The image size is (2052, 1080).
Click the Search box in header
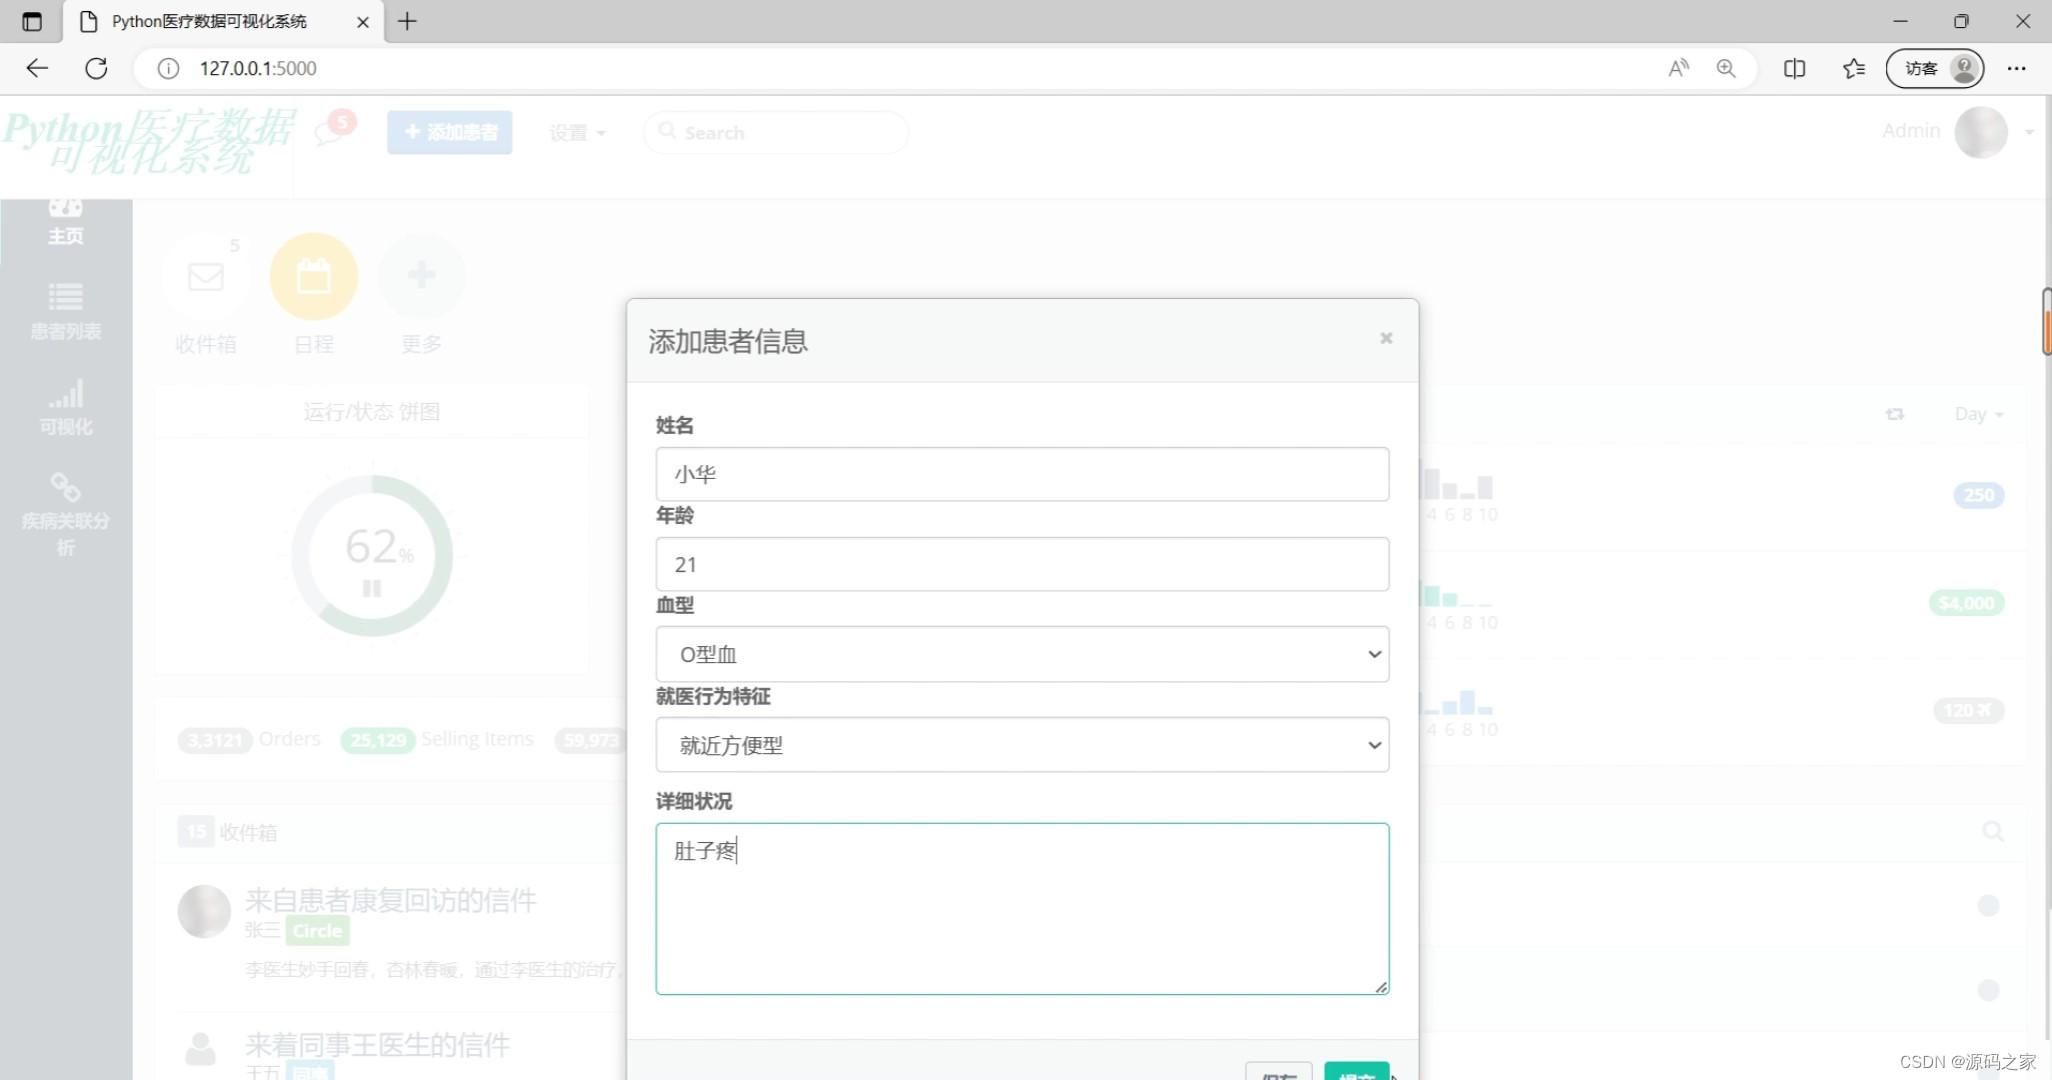[x=776, y=133]
